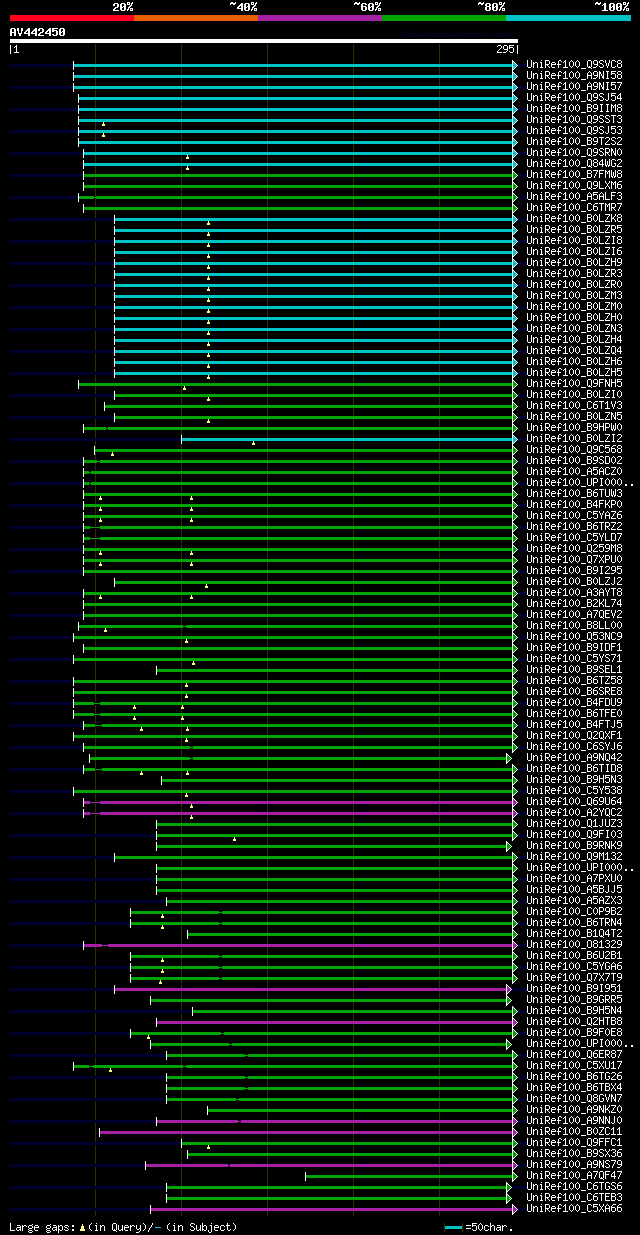Select the UniRef100_Q2HTB8 label
The width and height of the screenshot is (640, 1235).
(x=574, y=1021)
